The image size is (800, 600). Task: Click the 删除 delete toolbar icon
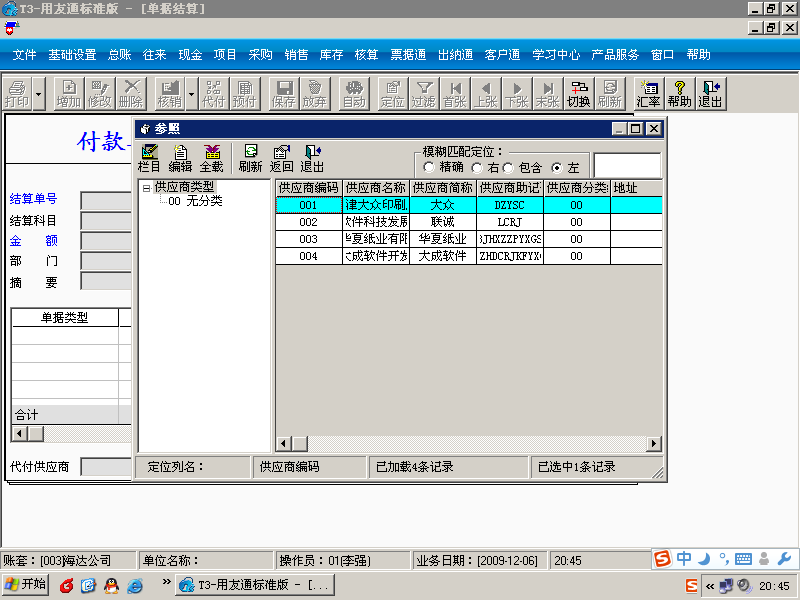click(131, 94)
